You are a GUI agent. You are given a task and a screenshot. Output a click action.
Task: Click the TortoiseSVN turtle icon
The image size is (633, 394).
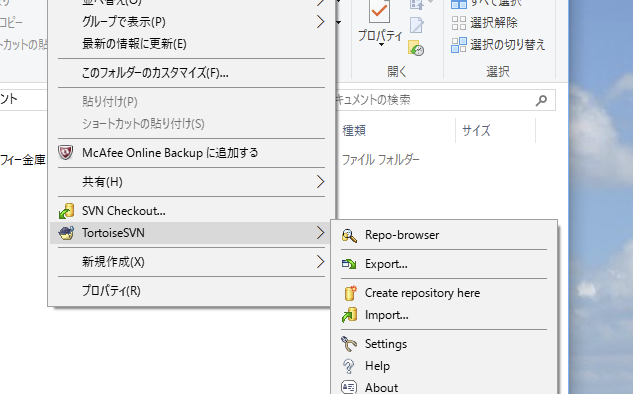[66, 233]
